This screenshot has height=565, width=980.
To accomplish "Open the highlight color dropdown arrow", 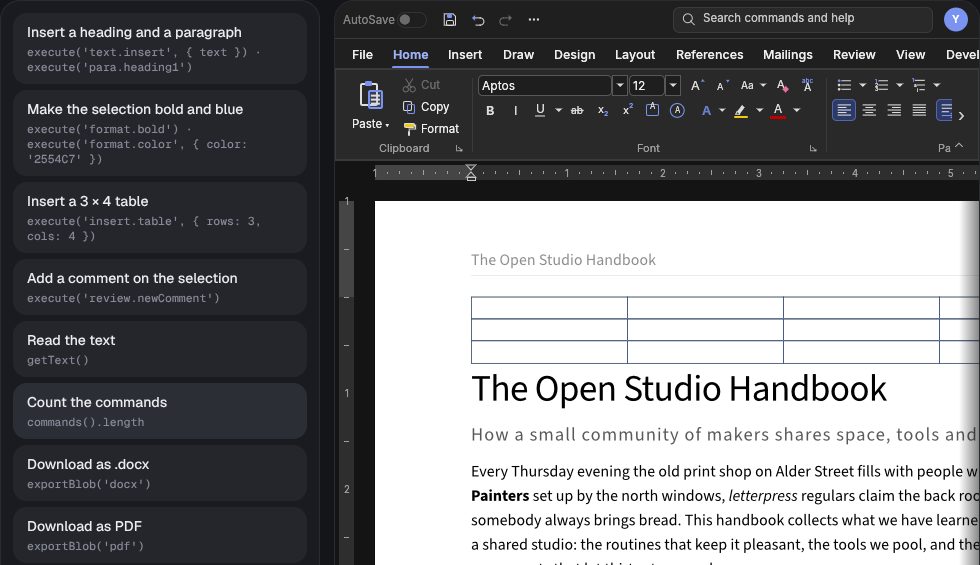I will (759, 111).
